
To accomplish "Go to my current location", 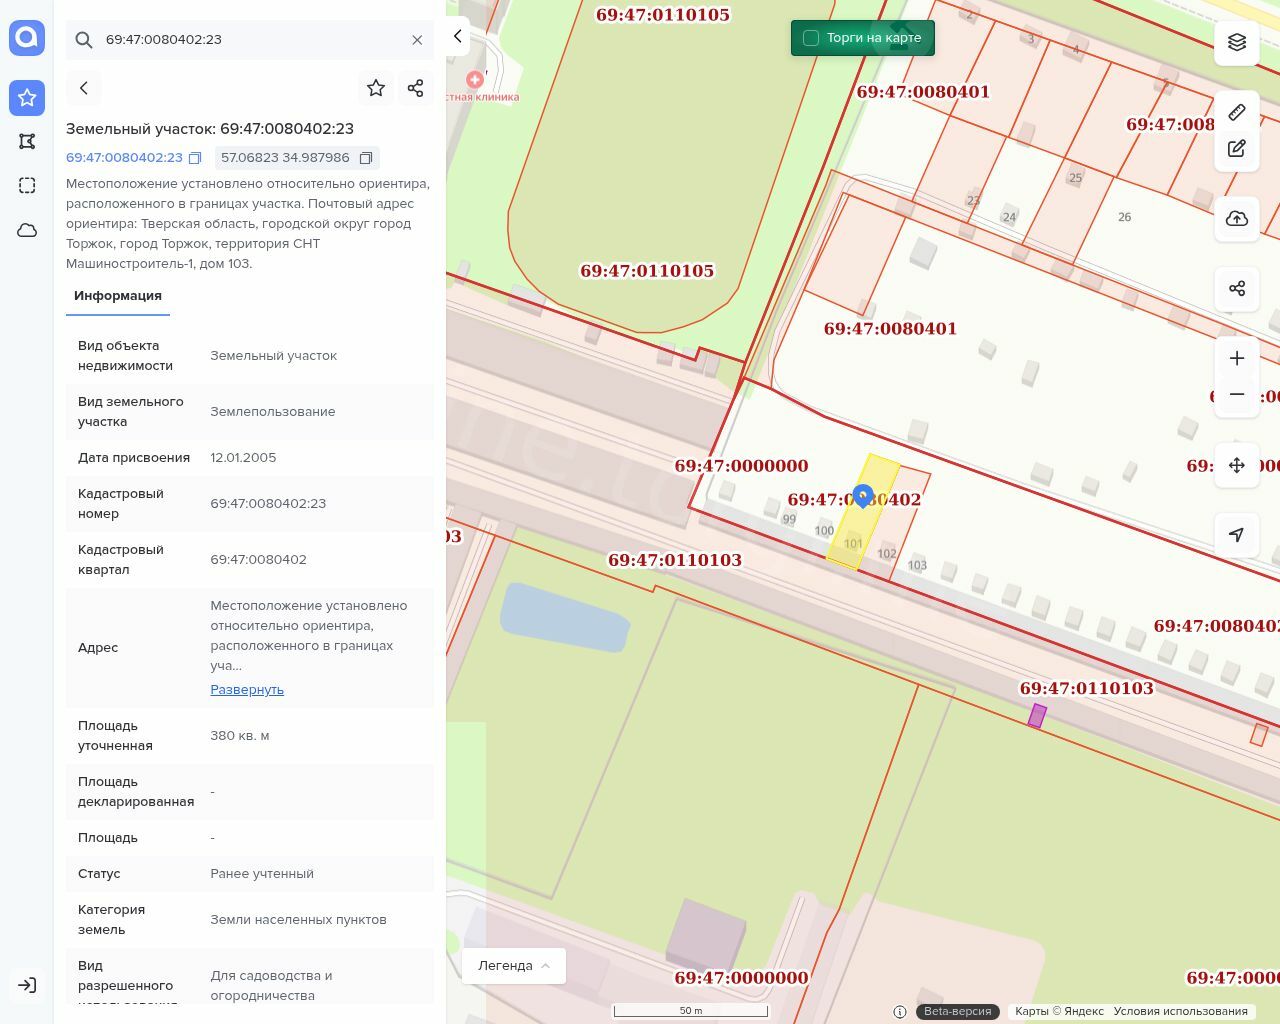I will tap(1237, 535).
